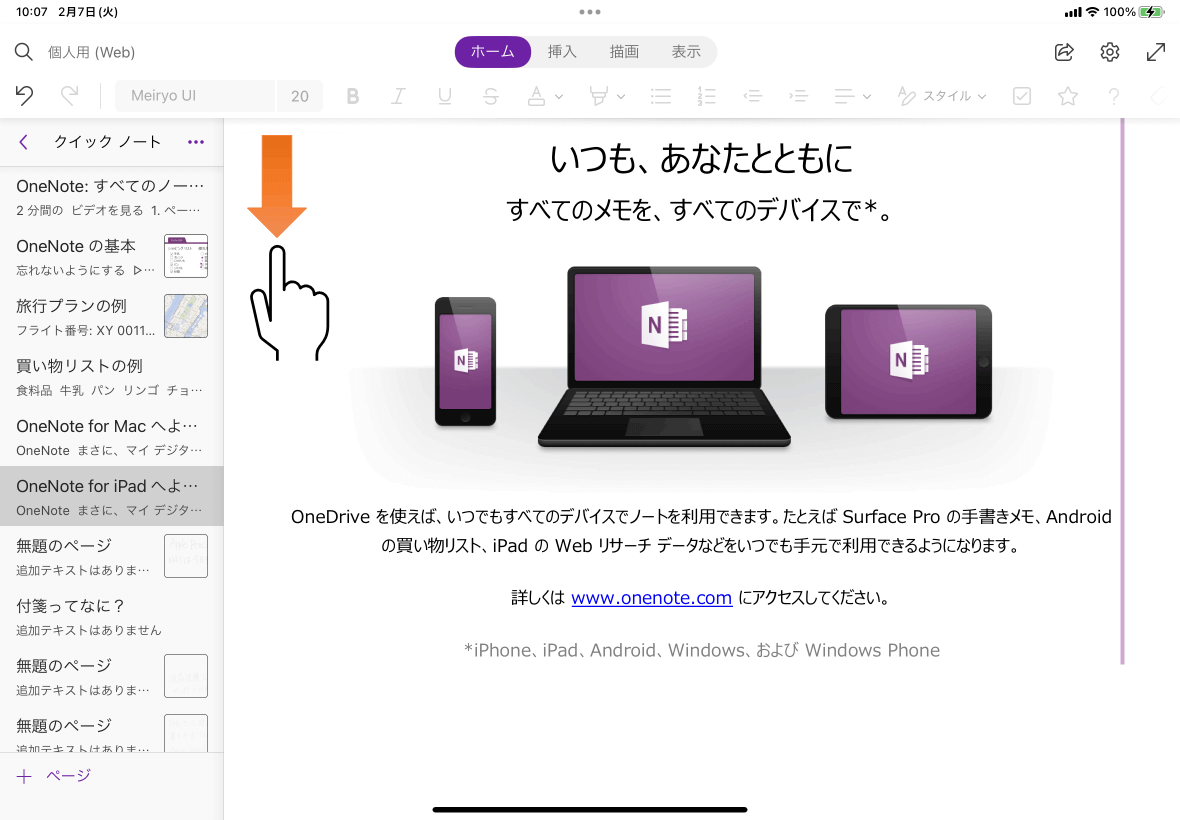Switch to the ホーム tab
The image size is (1180, 820).
coord(493,52)
